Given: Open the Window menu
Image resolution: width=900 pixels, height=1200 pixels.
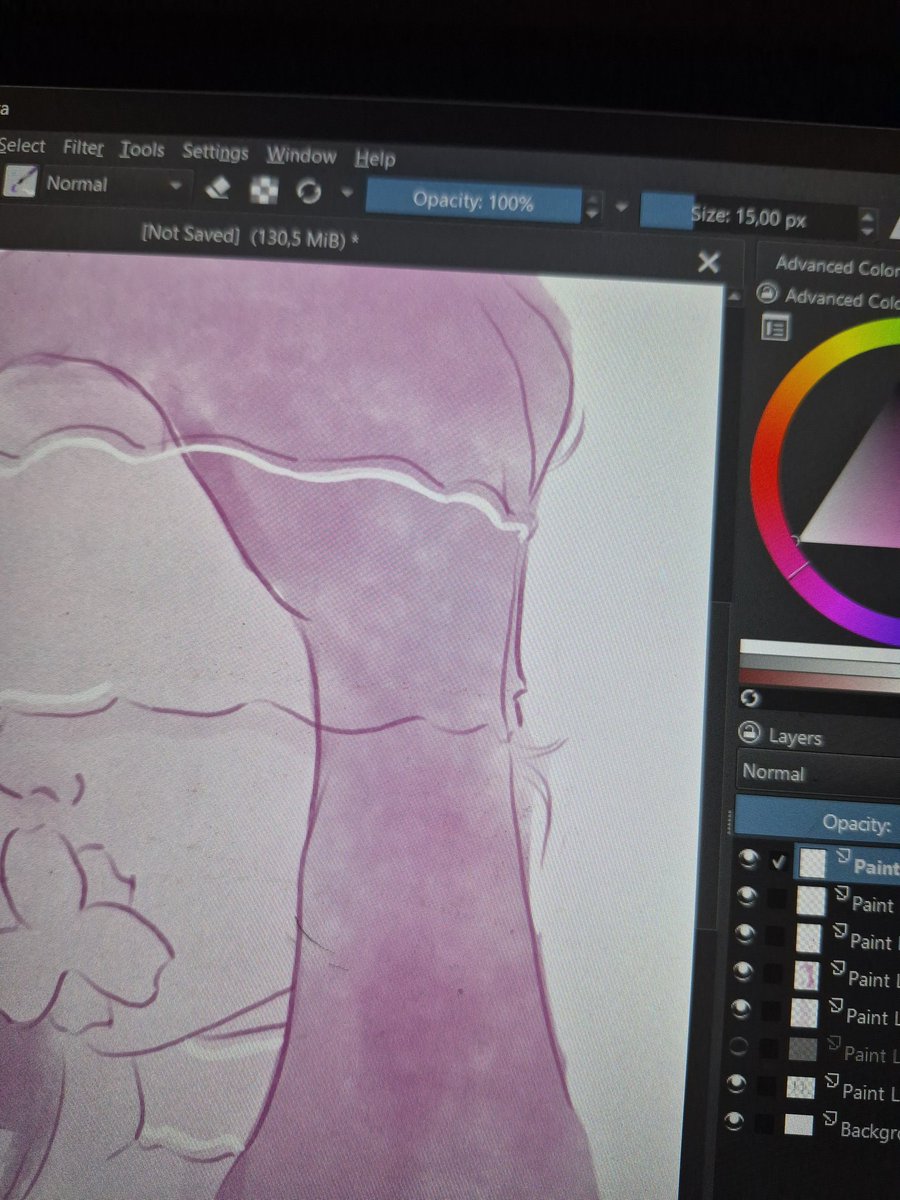Looking at the screenshot, I should (x=301, y=156).
